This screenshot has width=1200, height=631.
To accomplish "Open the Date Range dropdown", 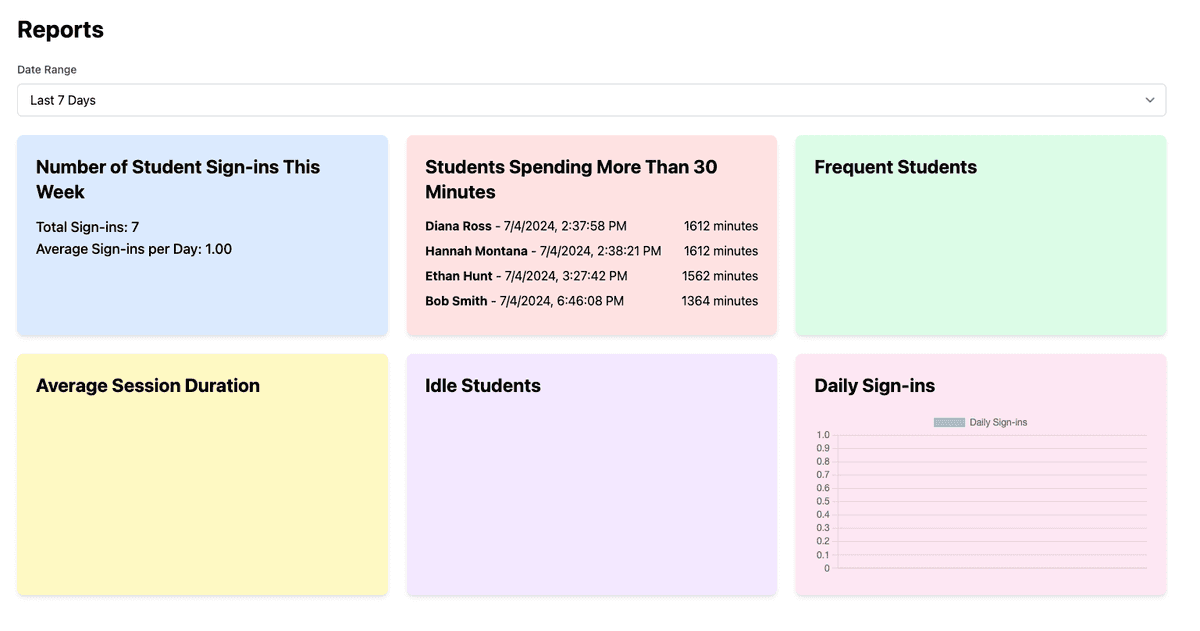I will [x=590, y=100].
